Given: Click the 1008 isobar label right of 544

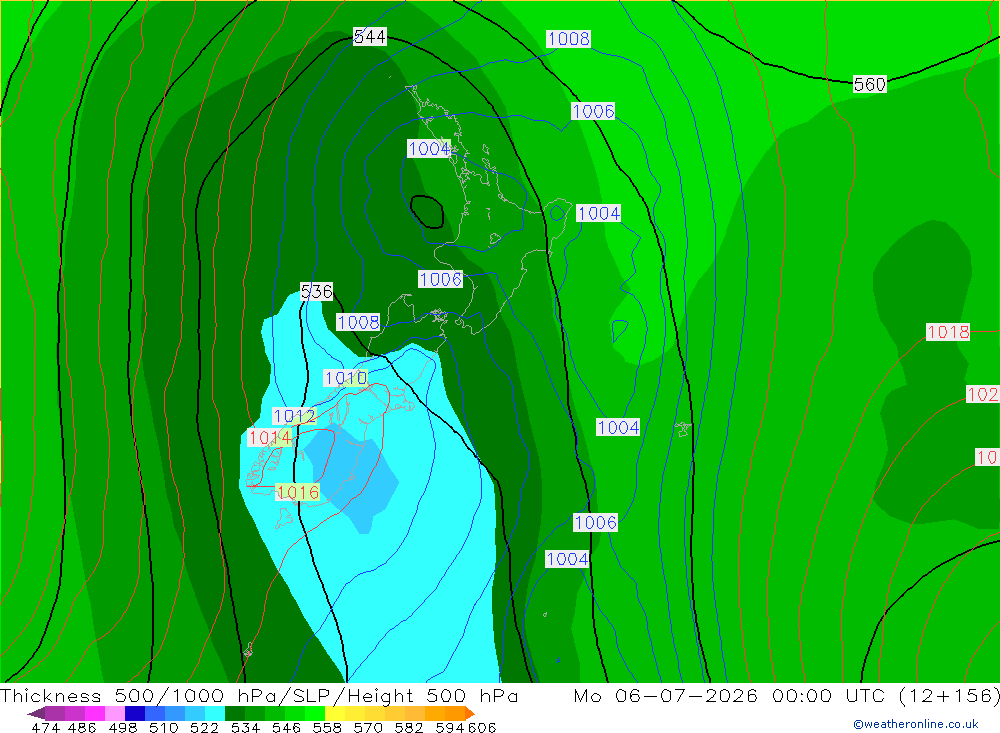Looking at the screenshot, I should 568,39.
